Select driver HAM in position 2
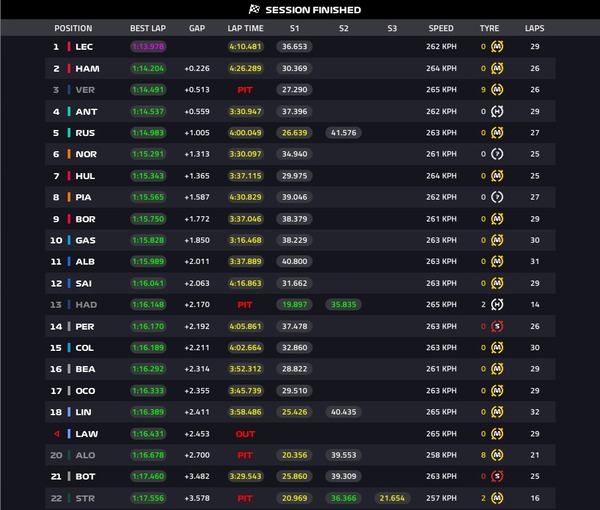Screen dimensions: 600x510 click(87, 68)
